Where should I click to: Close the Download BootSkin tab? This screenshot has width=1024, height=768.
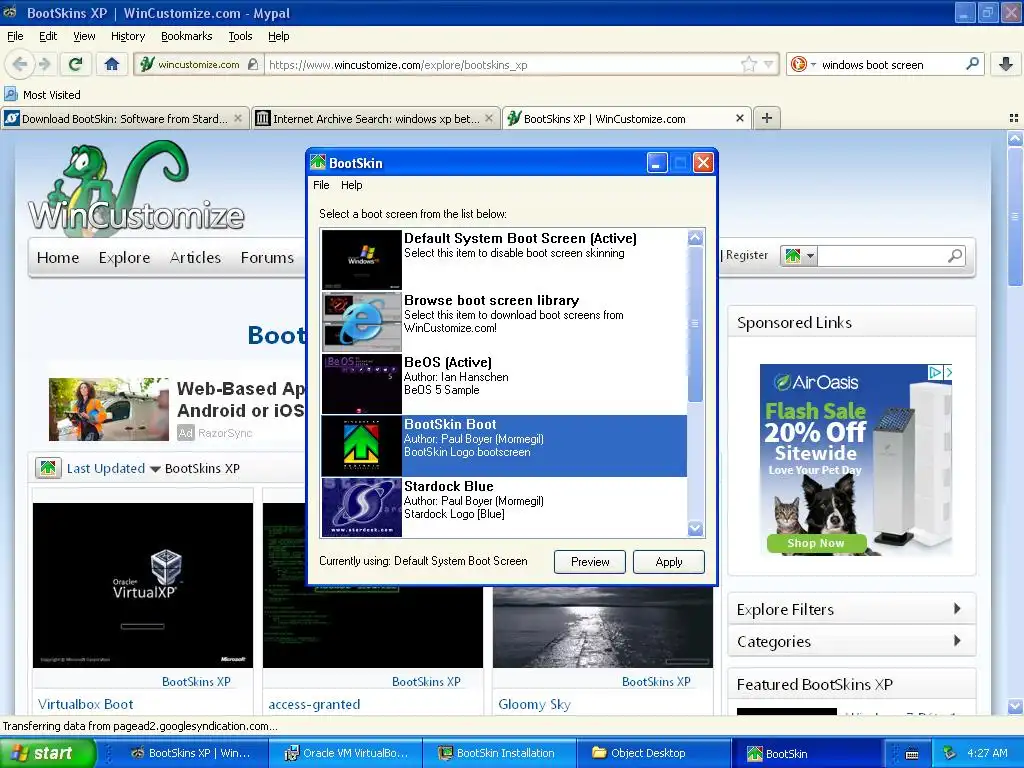pos(238,118)
